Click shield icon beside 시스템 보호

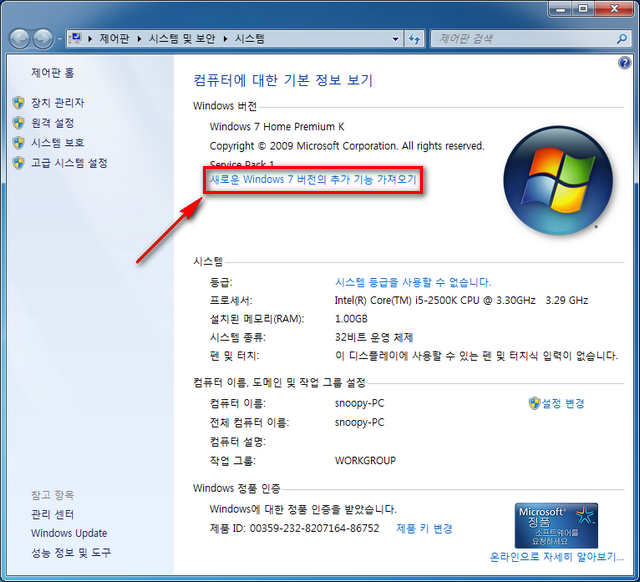pyautogui.click(x=18, y=143)
